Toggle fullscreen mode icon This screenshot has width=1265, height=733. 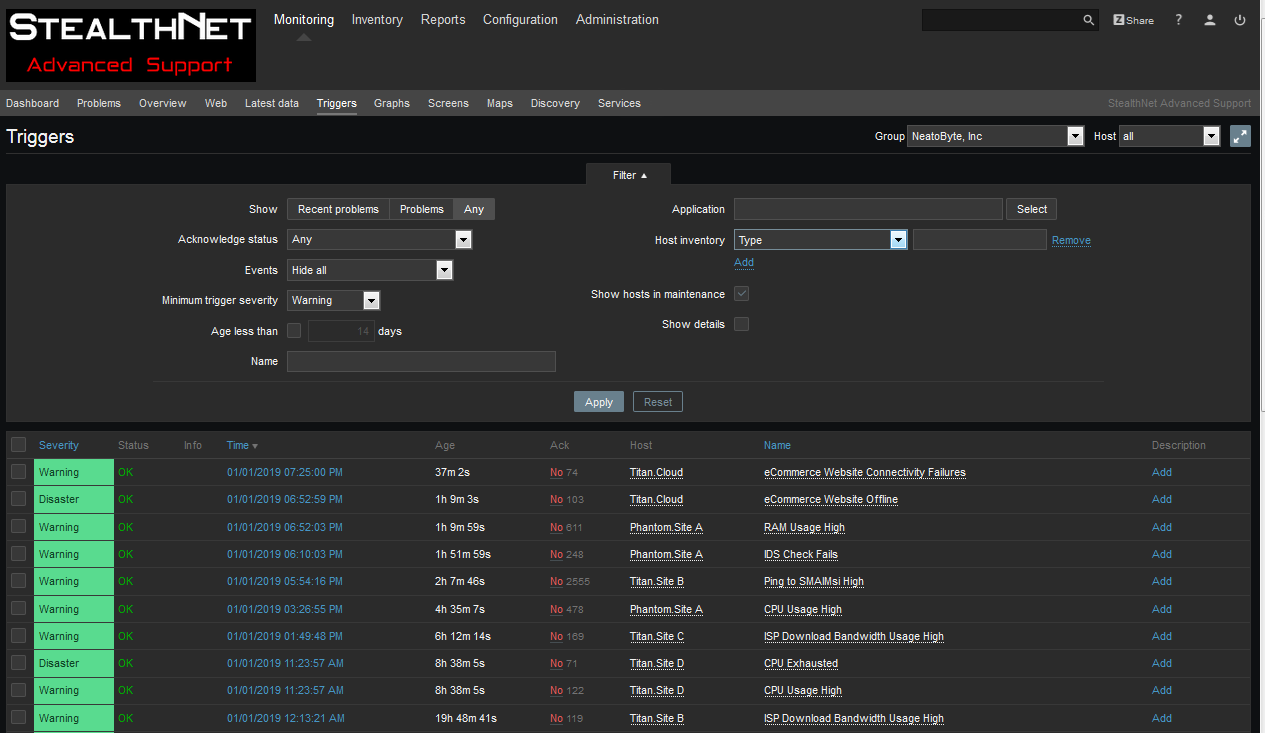1240,136
